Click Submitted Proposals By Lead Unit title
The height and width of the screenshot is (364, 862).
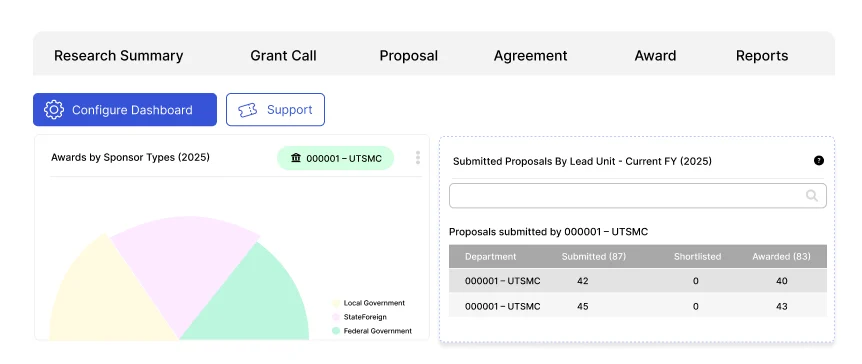(582, 162)
